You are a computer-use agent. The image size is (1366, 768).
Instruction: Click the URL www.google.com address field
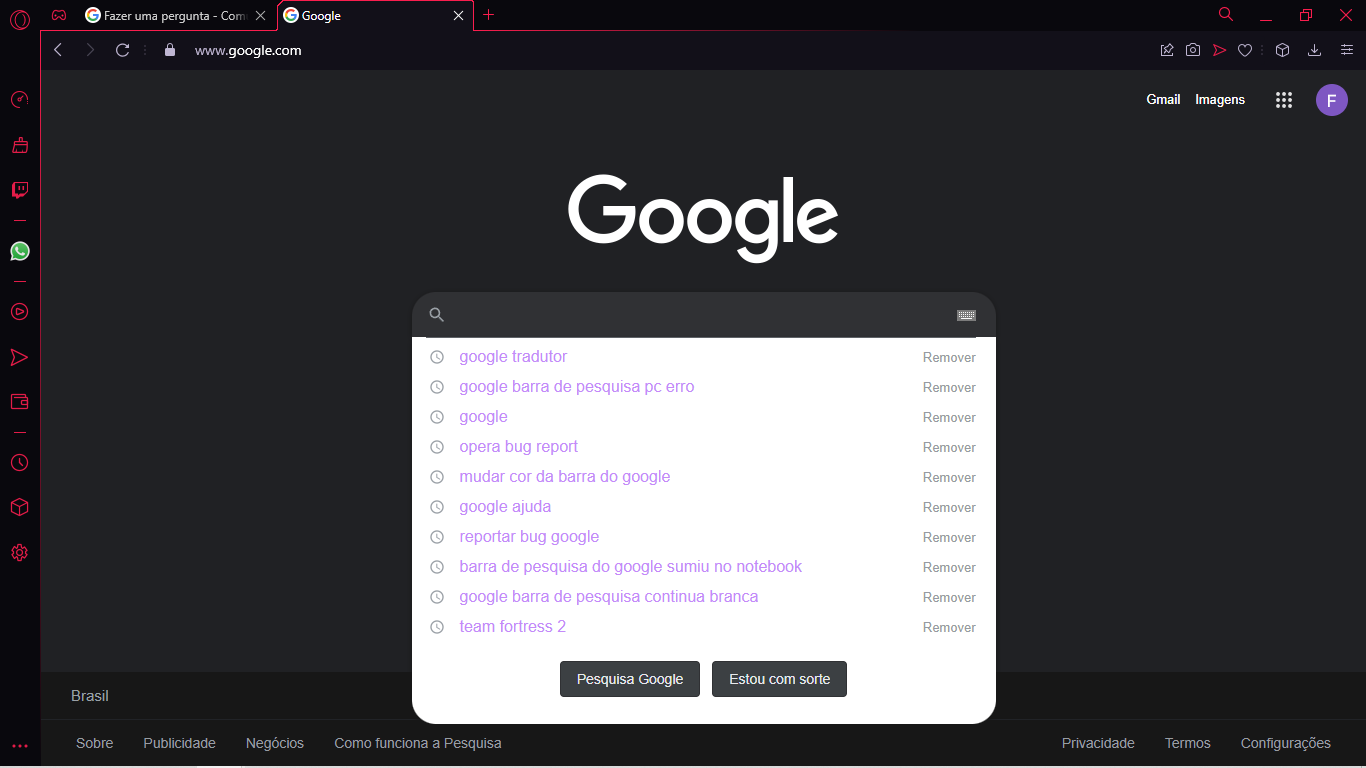tap(248, 50)
